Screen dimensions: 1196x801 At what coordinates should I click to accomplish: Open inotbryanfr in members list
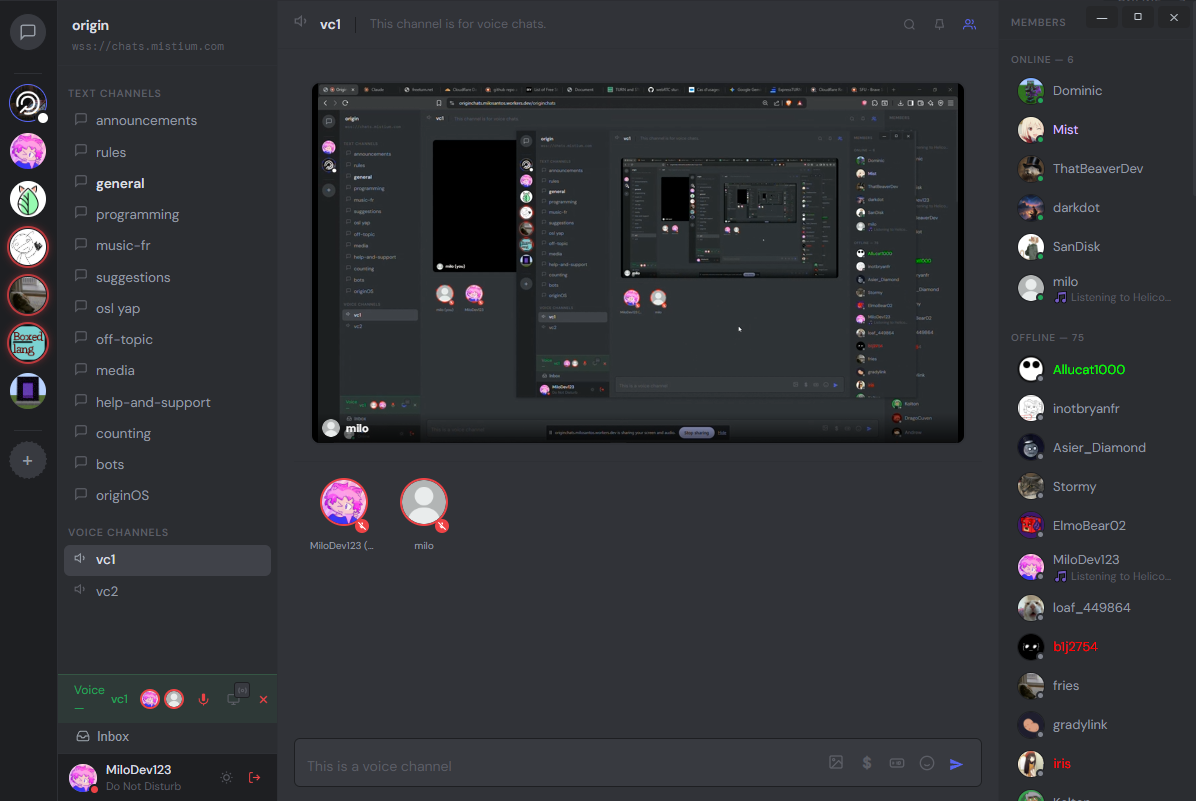(x=1096, y=408)
